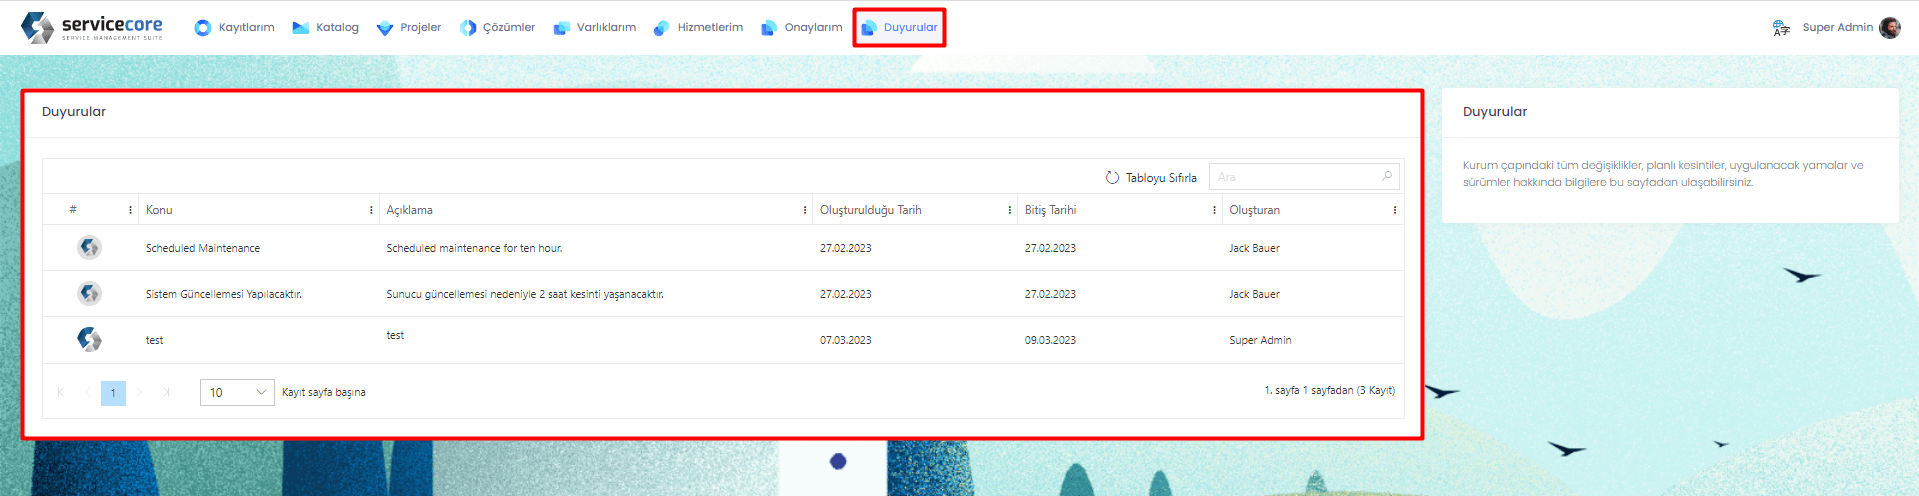Image resolution: width=1919 pixels, height=496 pixels.
Task: Open the records per page dropdown
Action: (237, 392)
